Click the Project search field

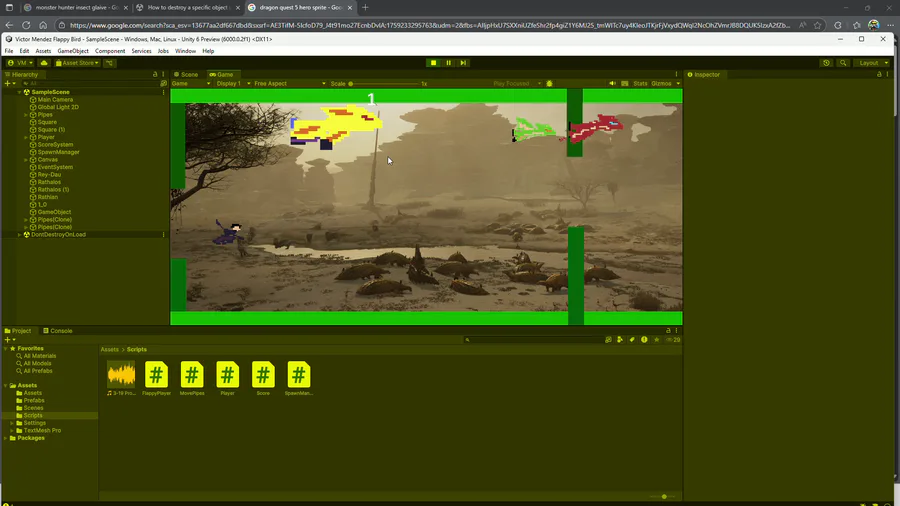pyautogui.click(x=533, y=340)
